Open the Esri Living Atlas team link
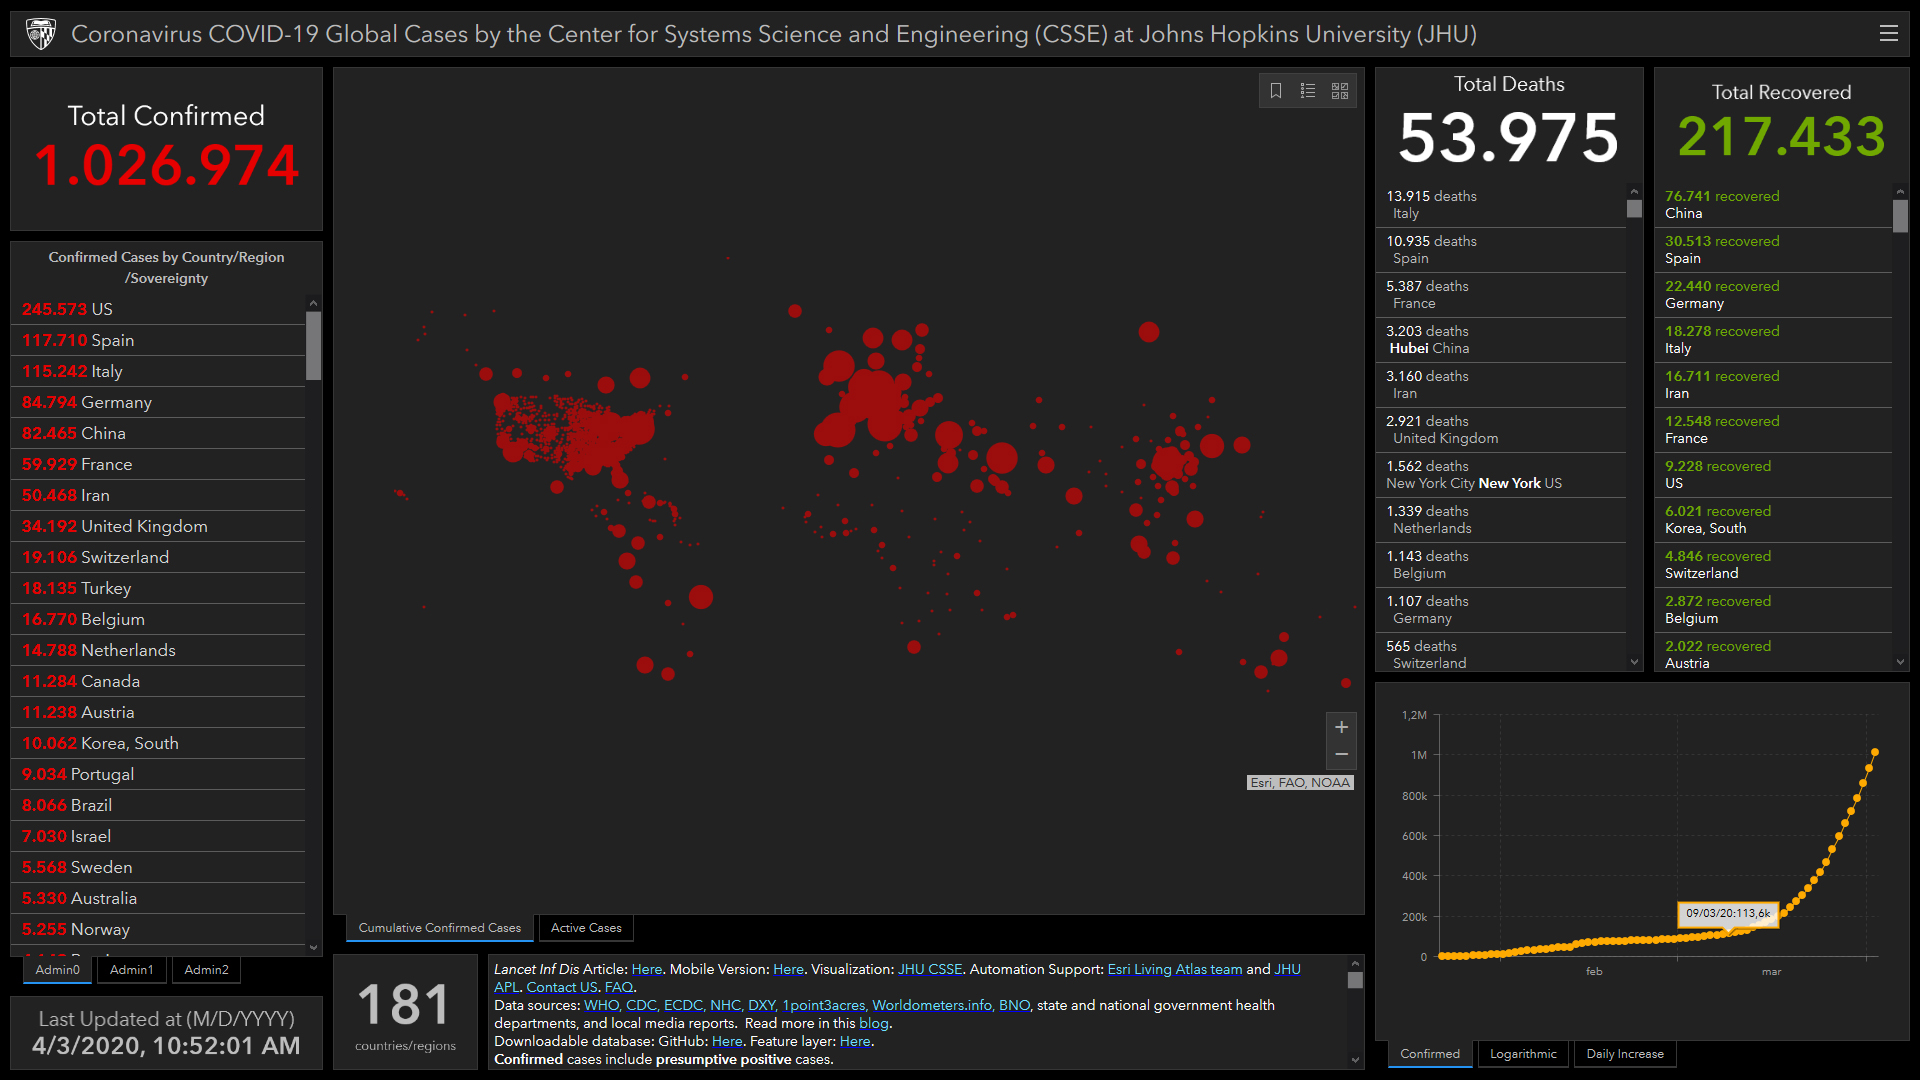 coord(1175,969)
